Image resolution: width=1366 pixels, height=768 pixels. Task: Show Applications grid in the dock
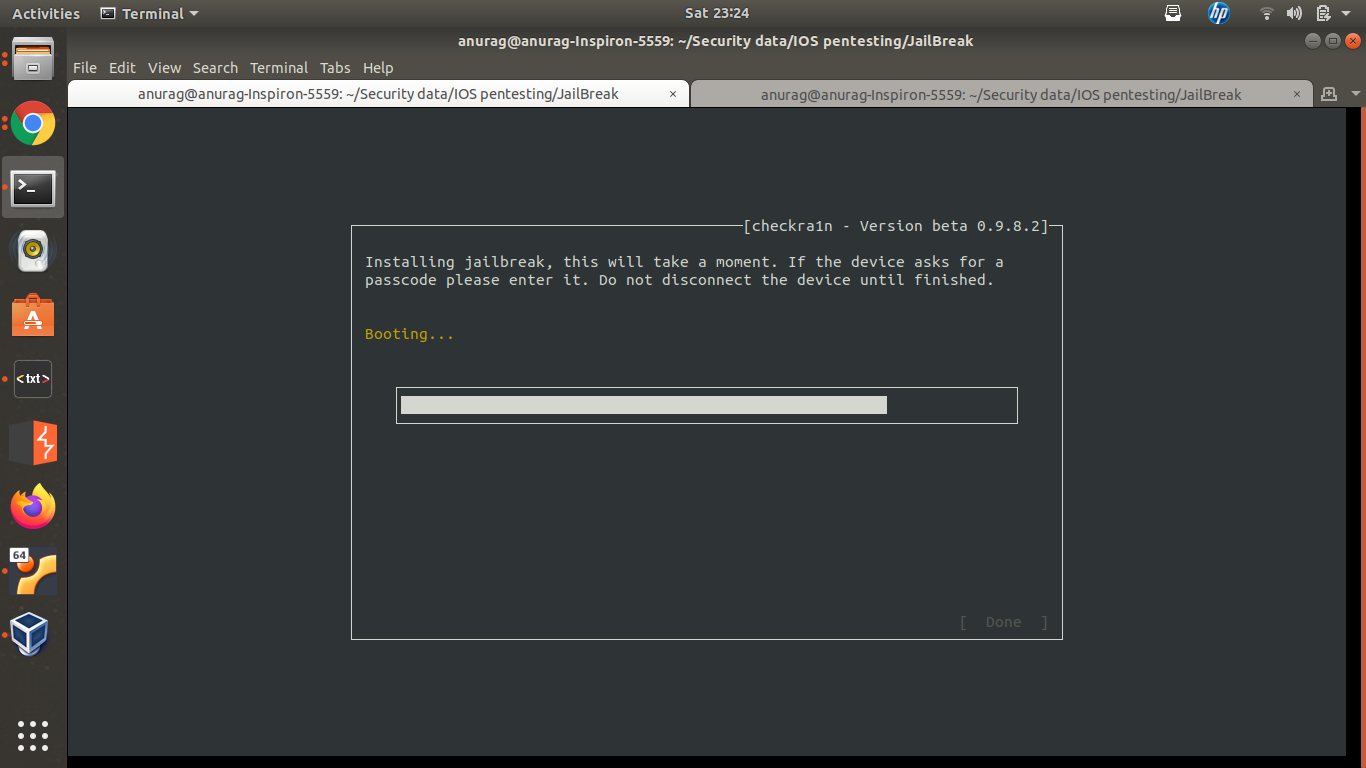pyautogui.click(x=33, y=735)
